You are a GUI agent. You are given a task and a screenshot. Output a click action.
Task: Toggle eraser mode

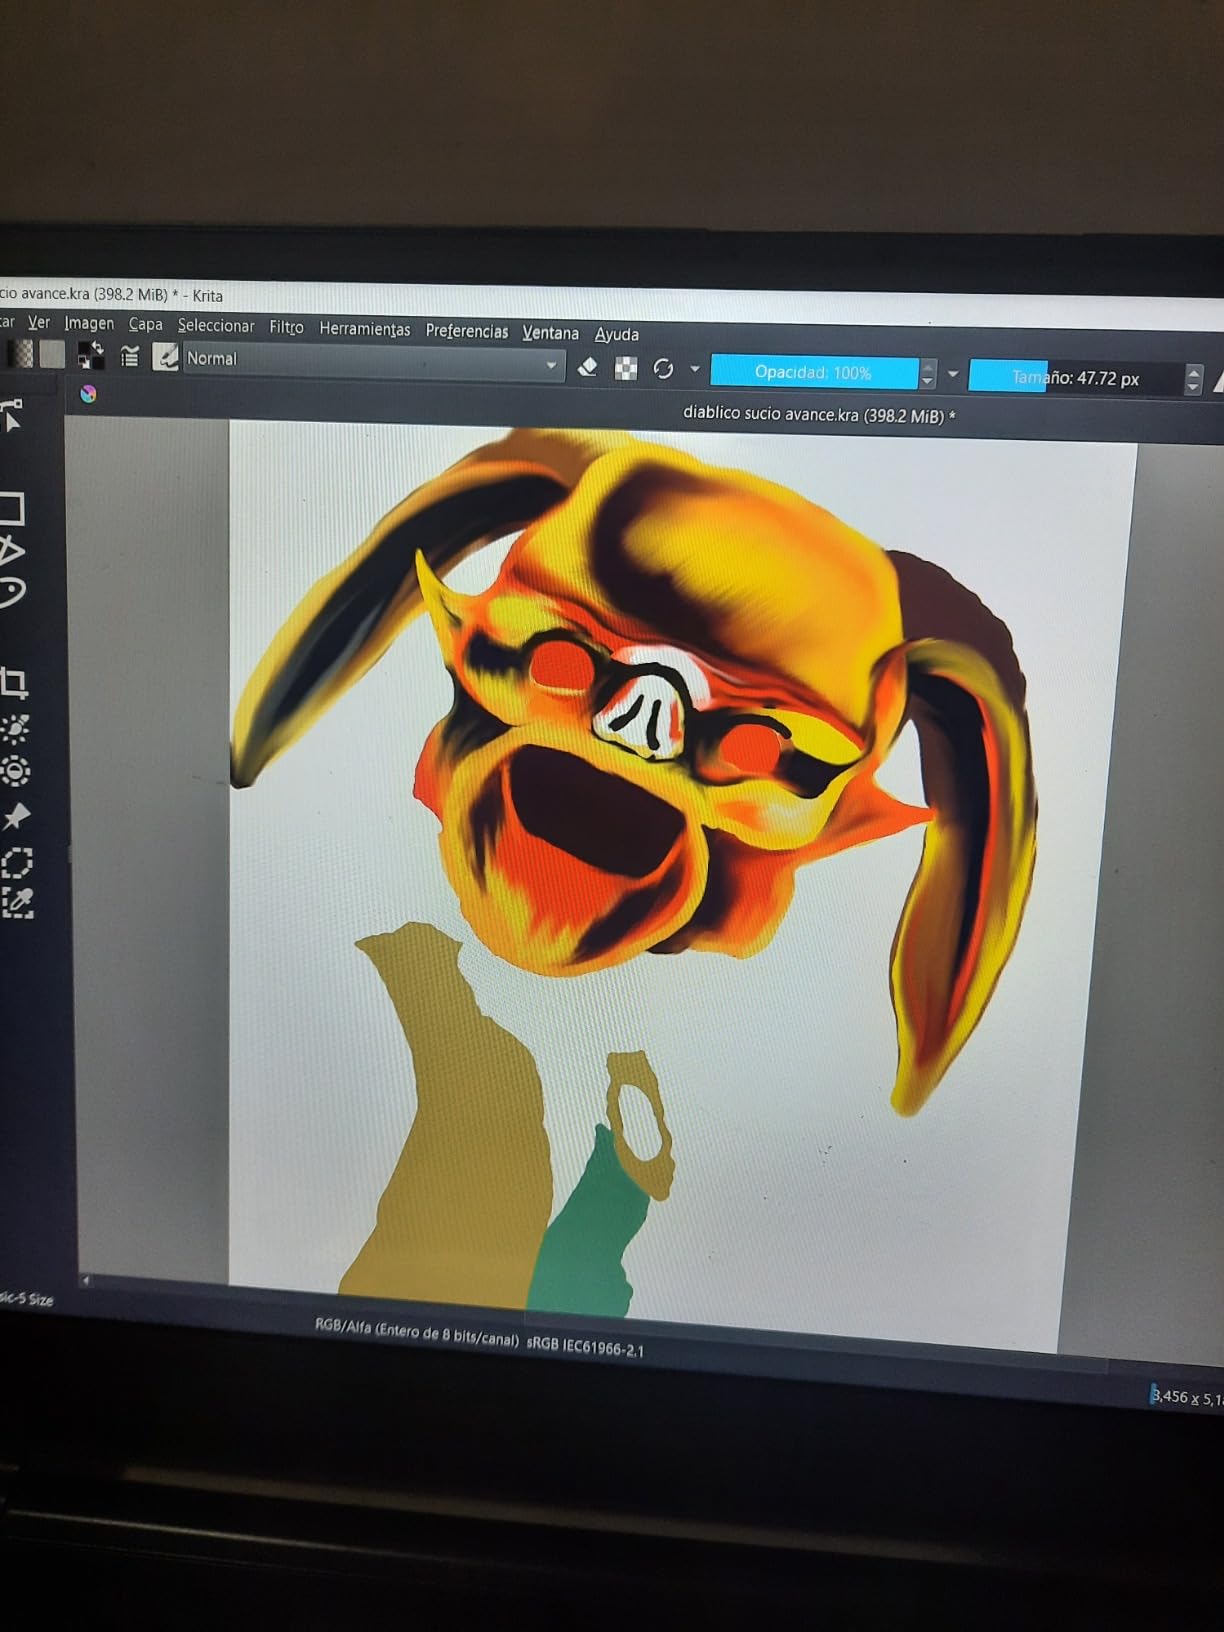pyautogui.click(x=588, y=367)
